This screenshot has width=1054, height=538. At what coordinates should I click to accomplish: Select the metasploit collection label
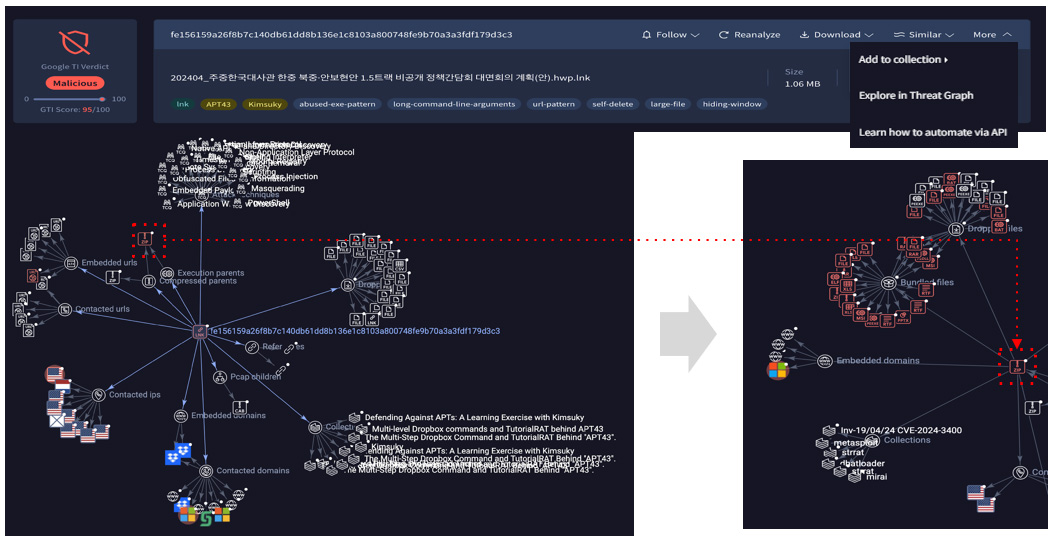tap(856, 443)
